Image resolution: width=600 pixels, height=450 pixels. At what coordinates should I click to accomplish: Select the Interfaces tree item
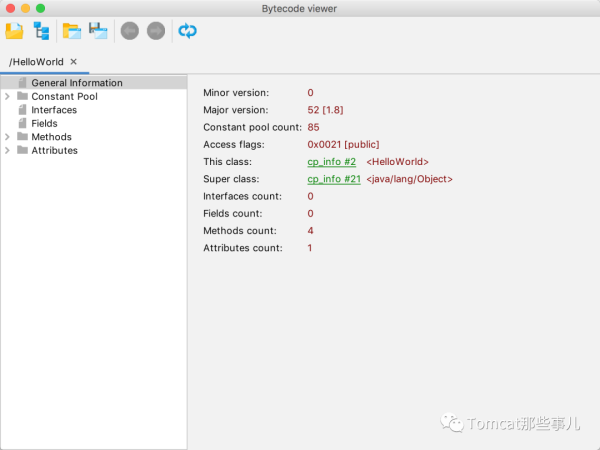click(x=53, y=110)
